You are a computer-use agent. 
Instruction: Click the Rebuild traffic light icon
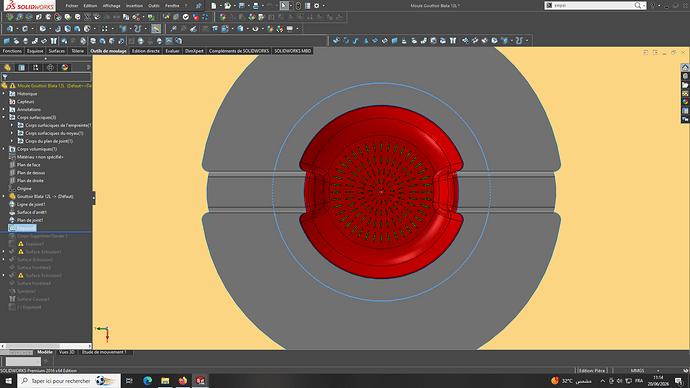(x=298, y=6)
